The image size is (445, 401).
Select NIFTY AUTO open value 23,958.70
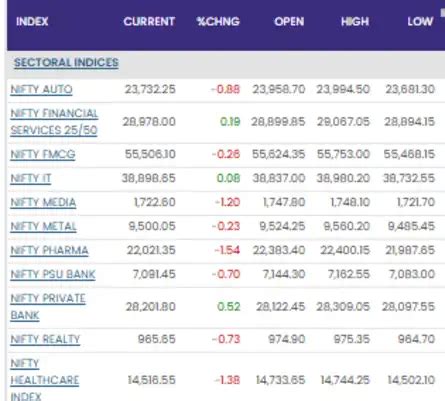pos(279,89)
